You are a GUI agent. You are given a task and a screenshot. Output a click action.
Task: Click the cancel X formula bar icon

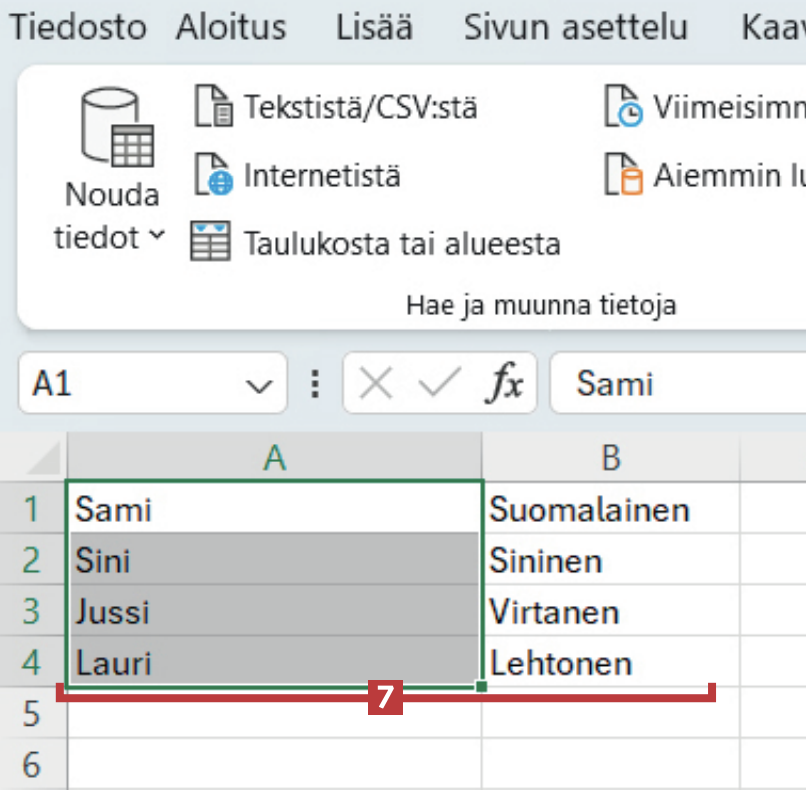pyautogui.click(x=375, y=384)
